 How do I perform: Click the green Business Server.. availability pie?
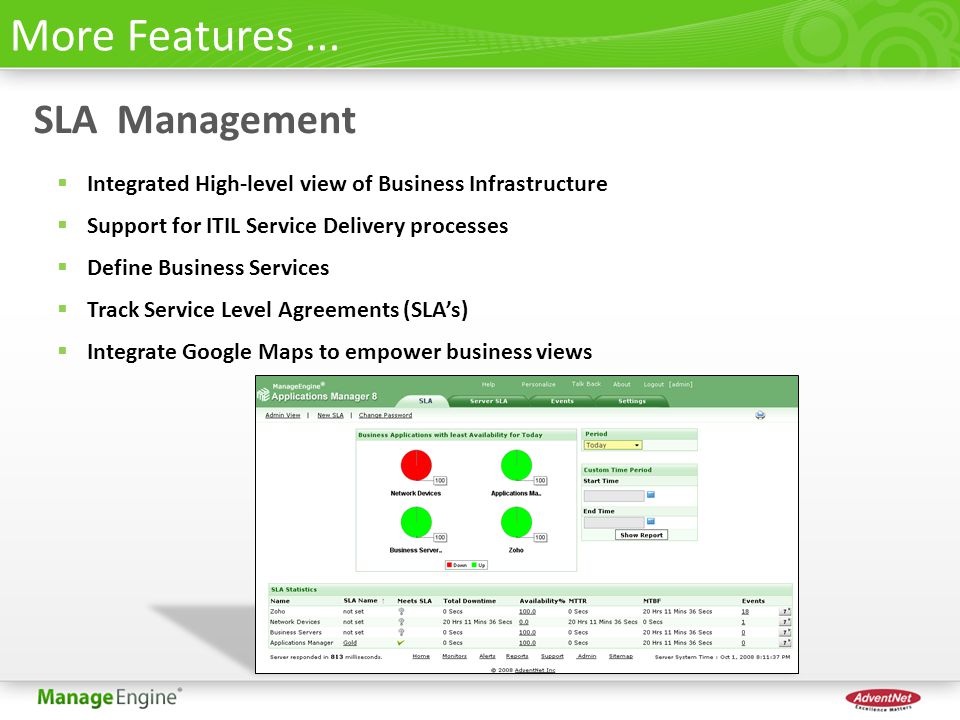tap(416, 522)
